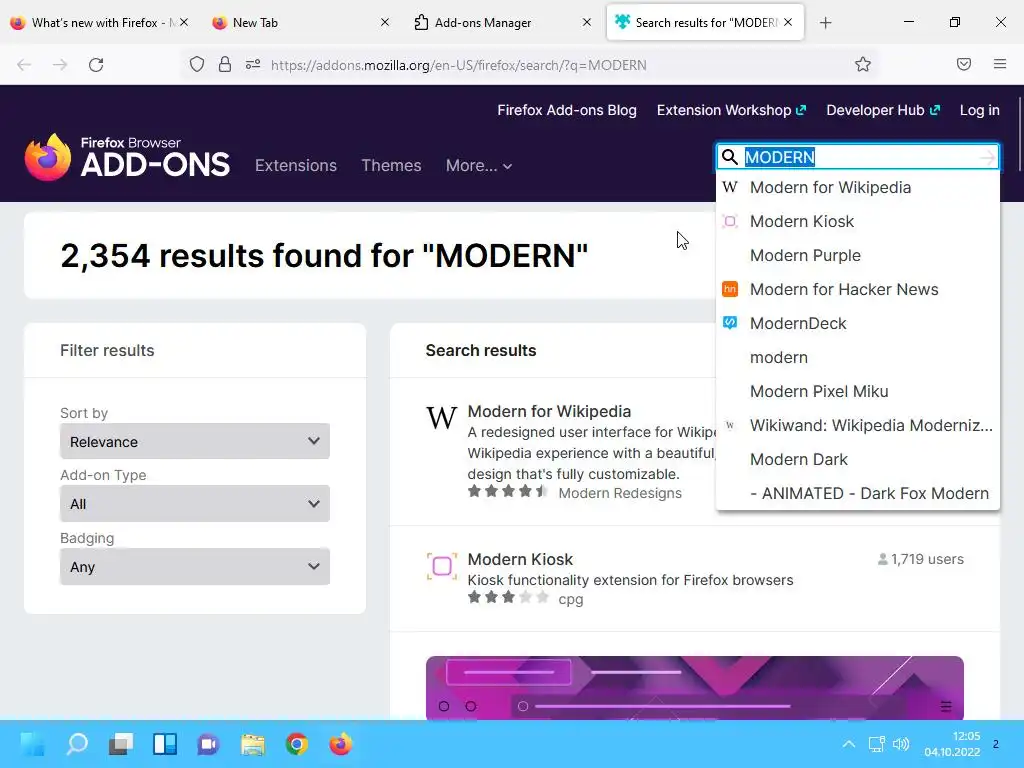
Task: Reload the current page
Action: (x=96, y=65)
